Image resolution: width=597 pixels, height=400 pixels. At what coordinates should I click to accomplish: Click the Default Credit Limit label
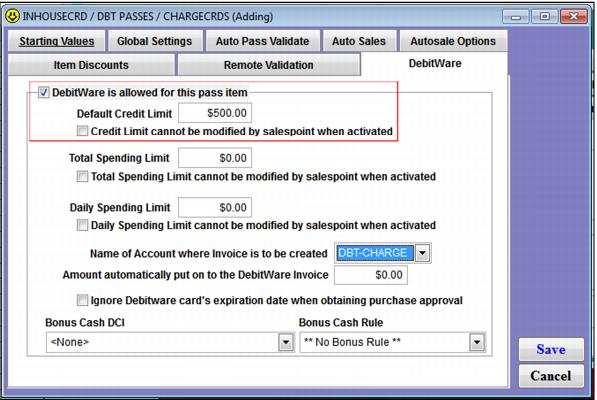click(x=124, y=113)
